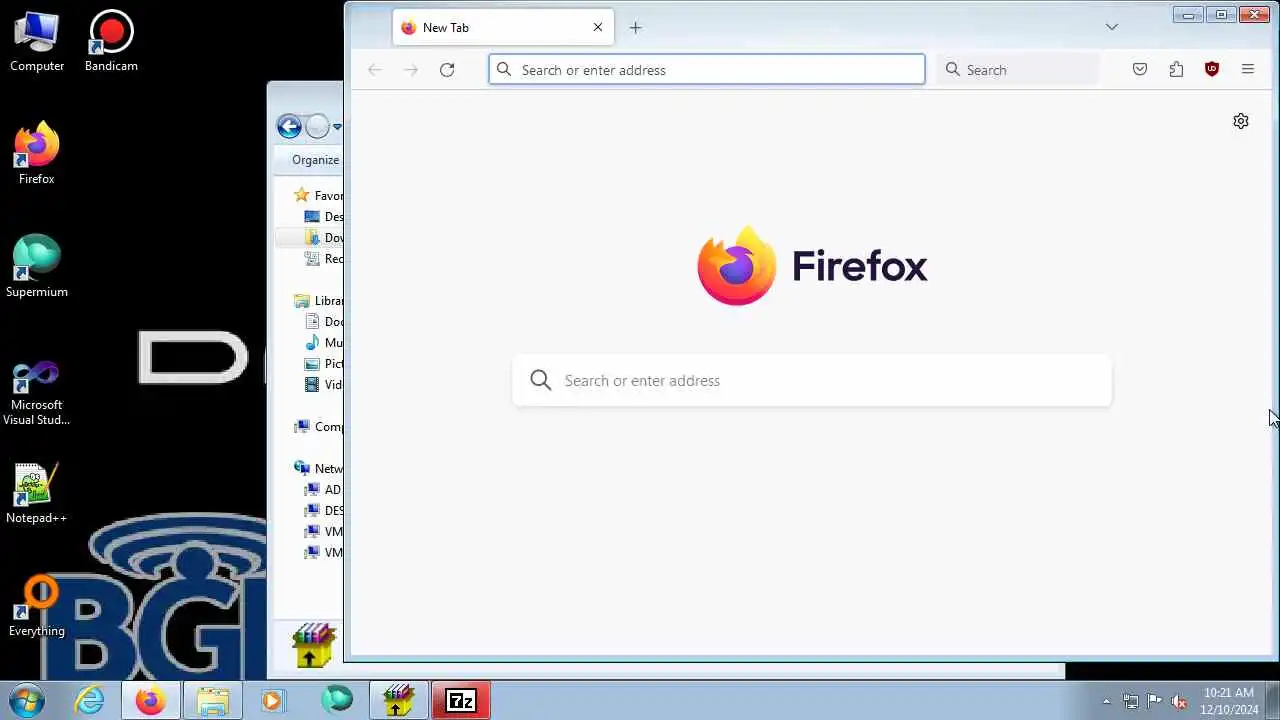The width and height of the screenshot is (1280, 720).
Task: Open Windows Media Player taskbar icon
Action: (x=272, y=701)
